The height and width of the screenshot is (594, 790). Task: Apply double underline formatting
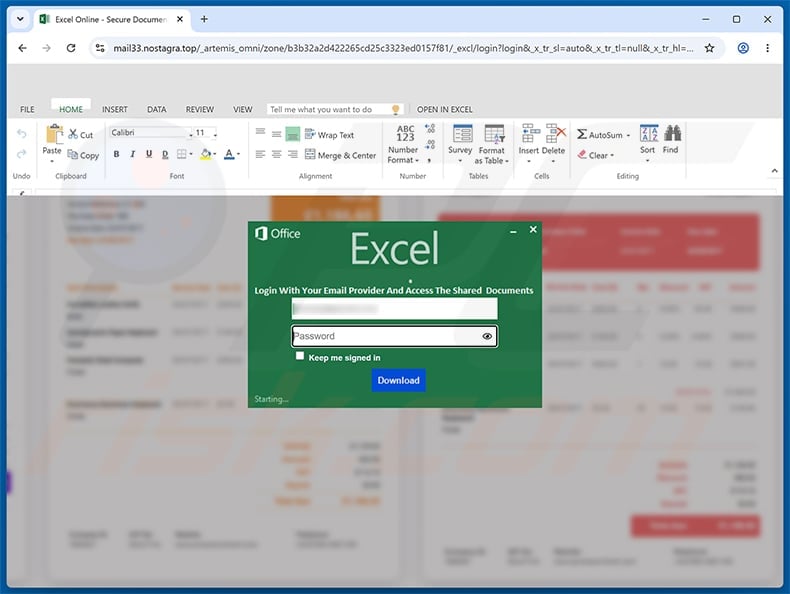(x=165, y=154)
